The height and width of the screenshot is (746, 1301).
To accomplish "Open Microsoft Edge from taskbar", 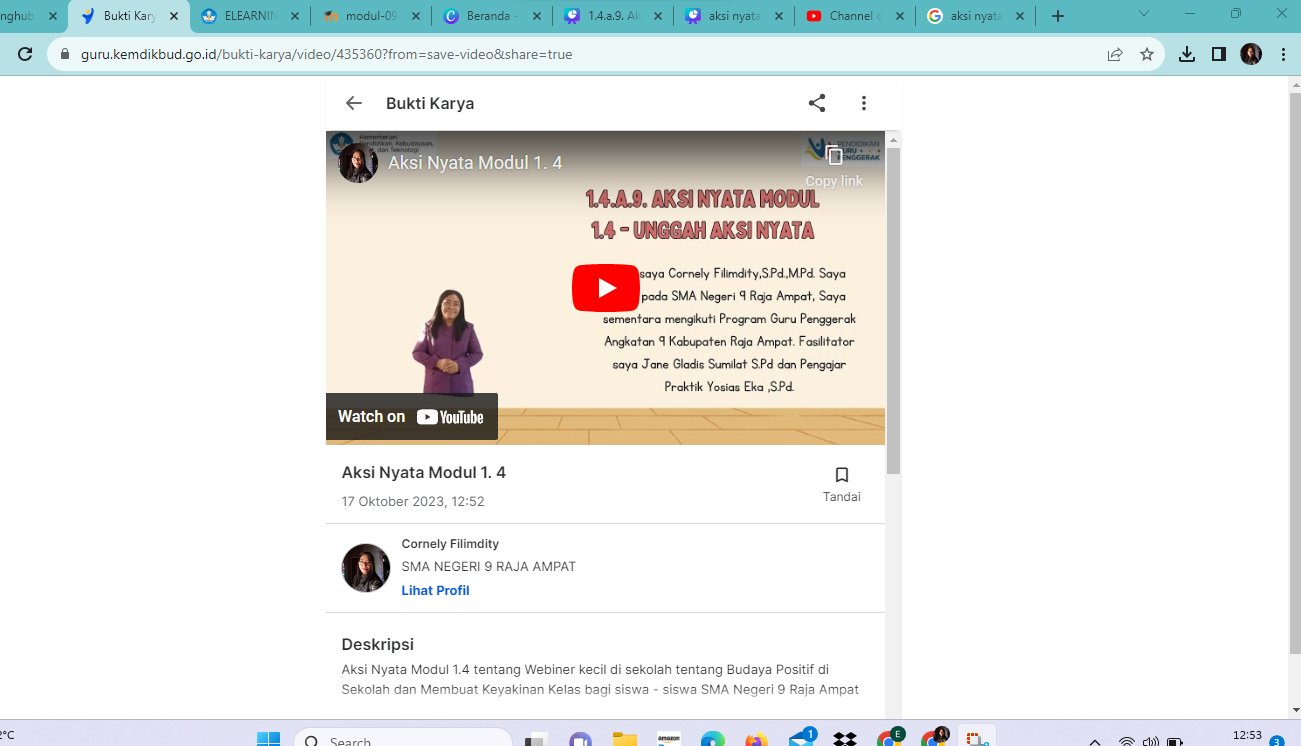I will pyautogui.click(x=713, y=740).
